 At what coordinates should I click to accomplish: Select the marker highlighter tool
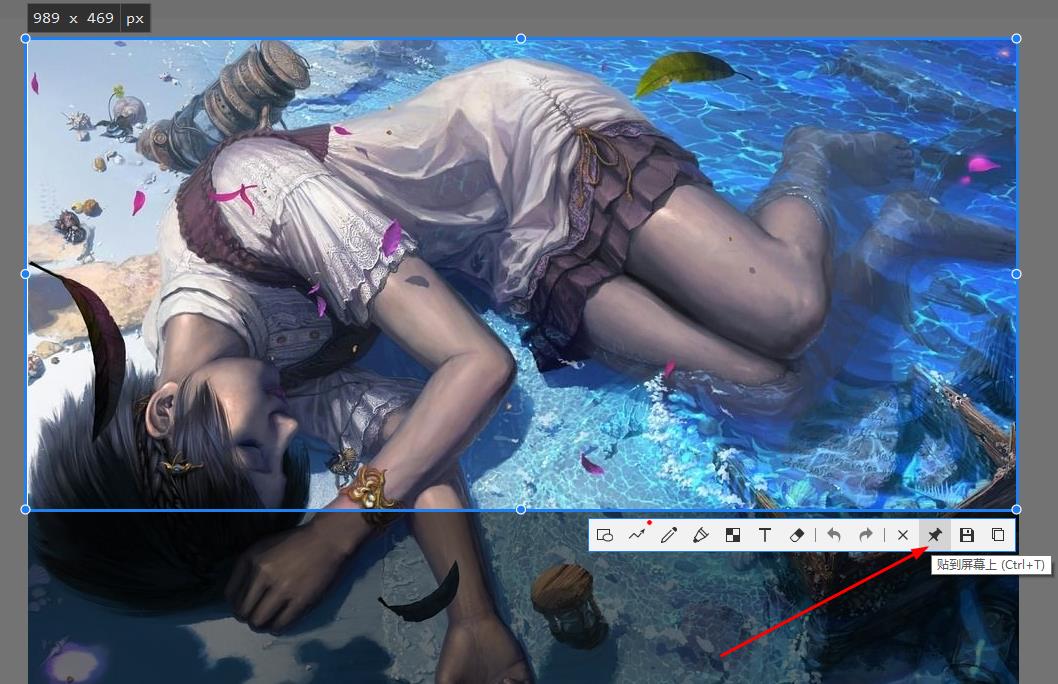coord(700,535)
